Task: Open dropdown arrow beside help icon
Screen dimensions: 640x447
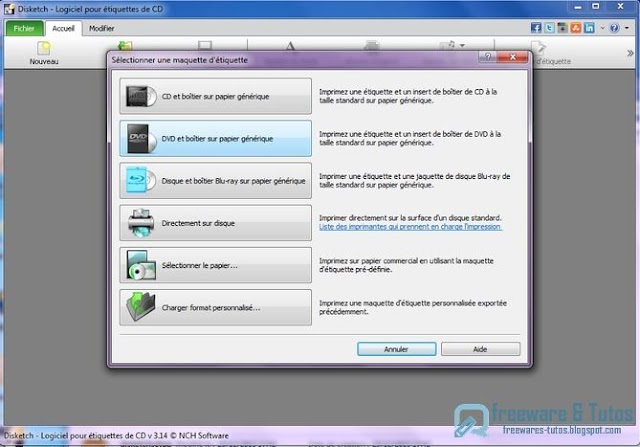Action: click(x=627, y=28)
